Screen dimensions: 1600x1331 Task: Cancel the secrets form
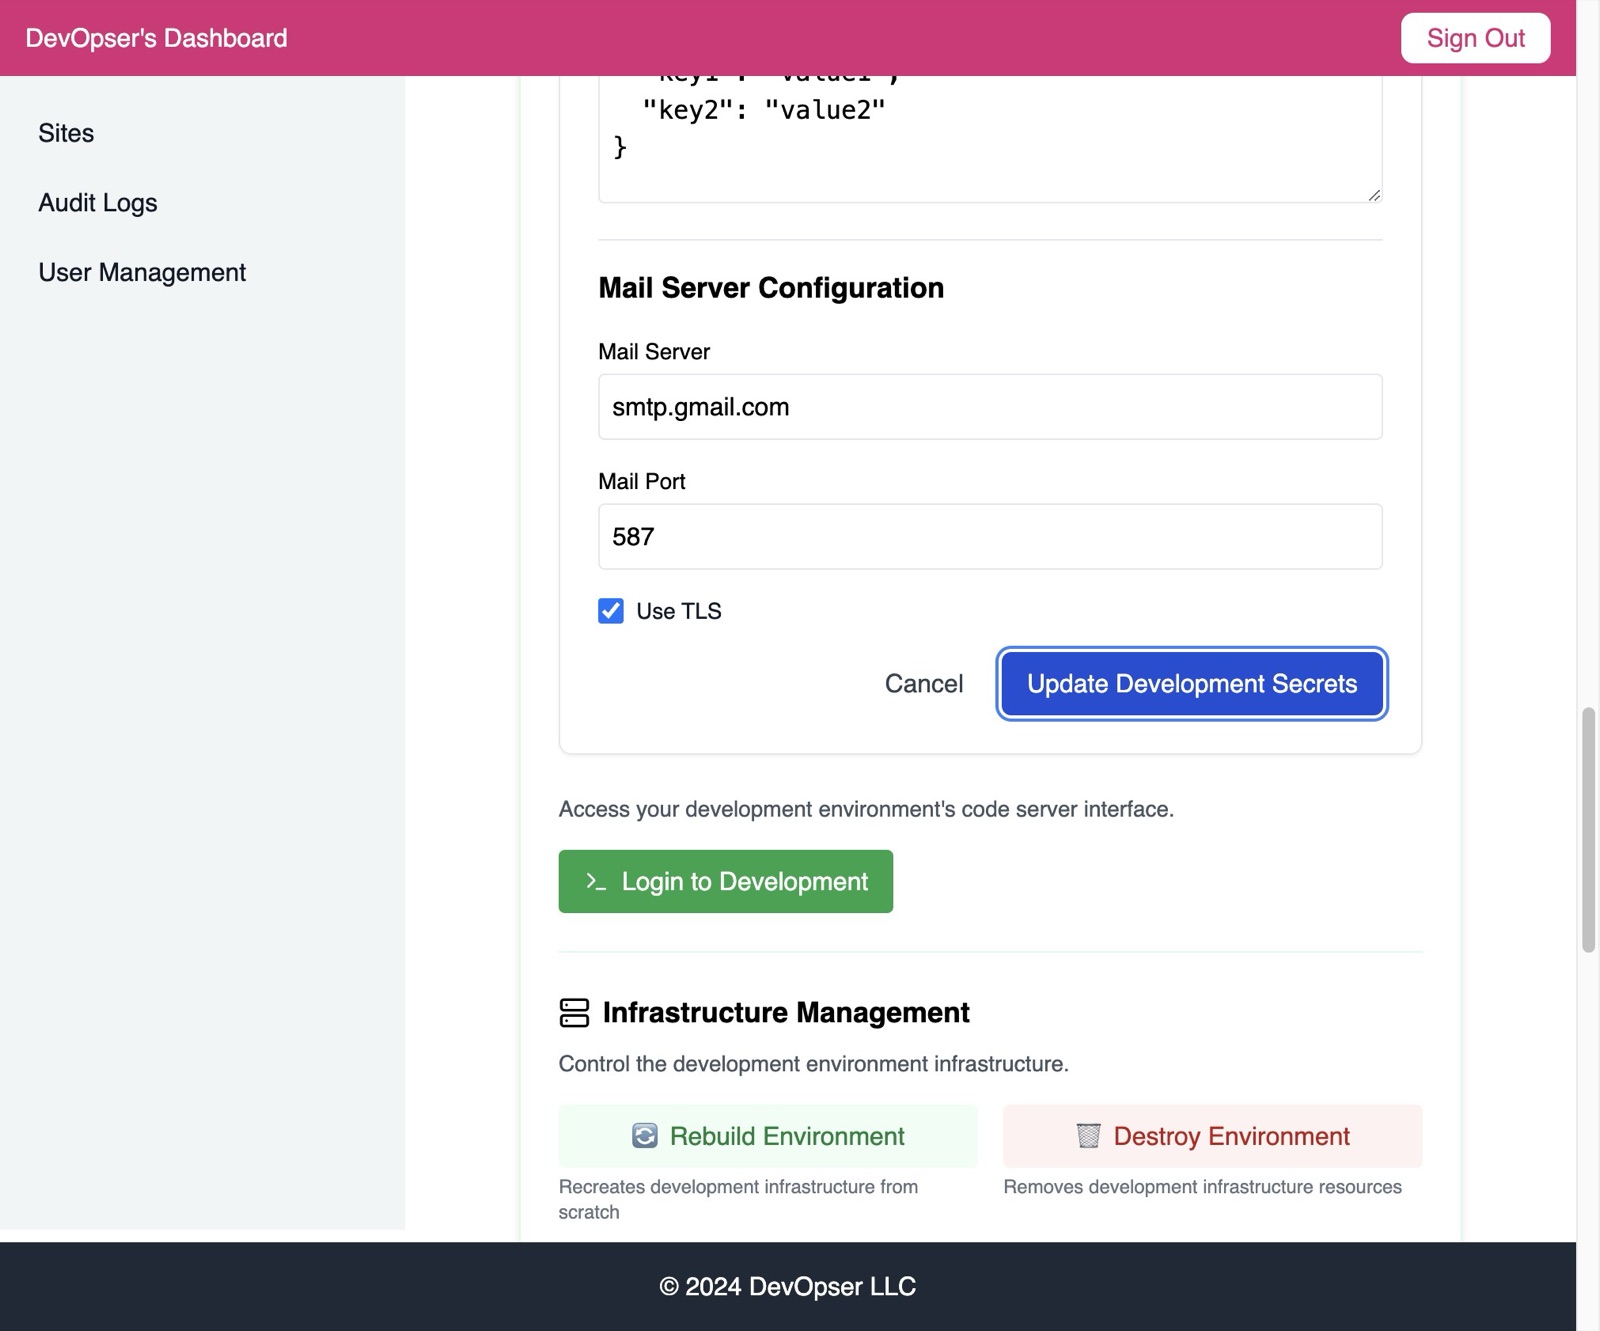[924, 684]
